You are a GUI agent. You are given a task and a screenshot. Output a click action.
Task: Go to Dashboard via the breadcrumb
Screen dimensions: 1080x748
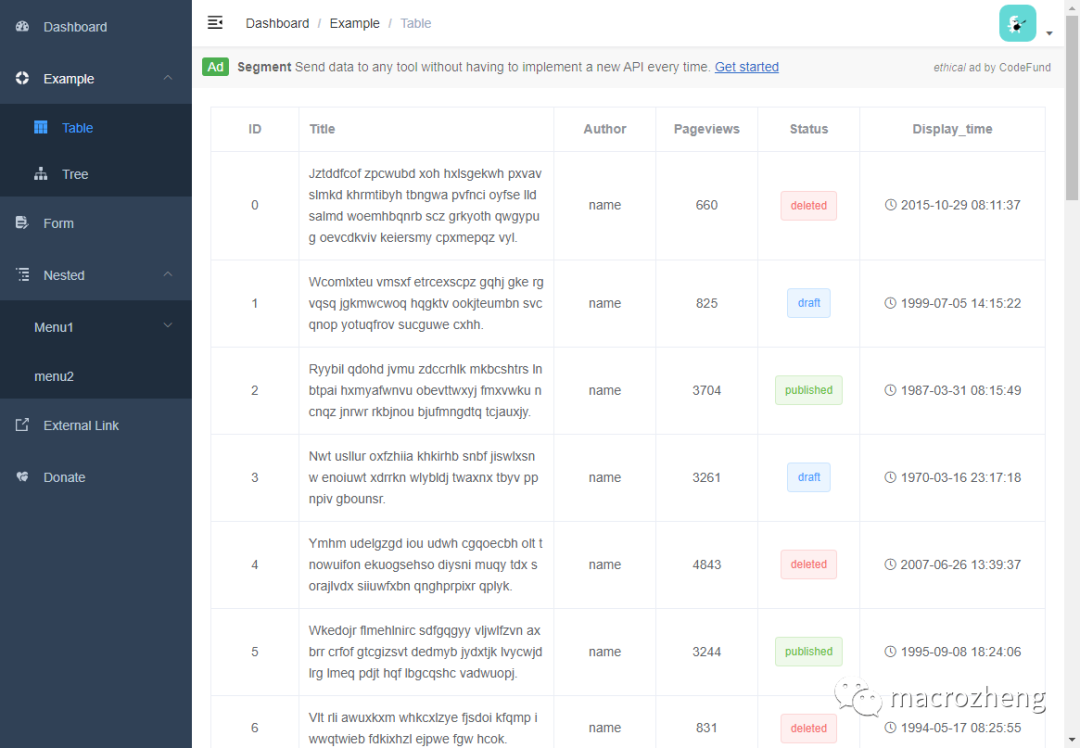(277, 23)
